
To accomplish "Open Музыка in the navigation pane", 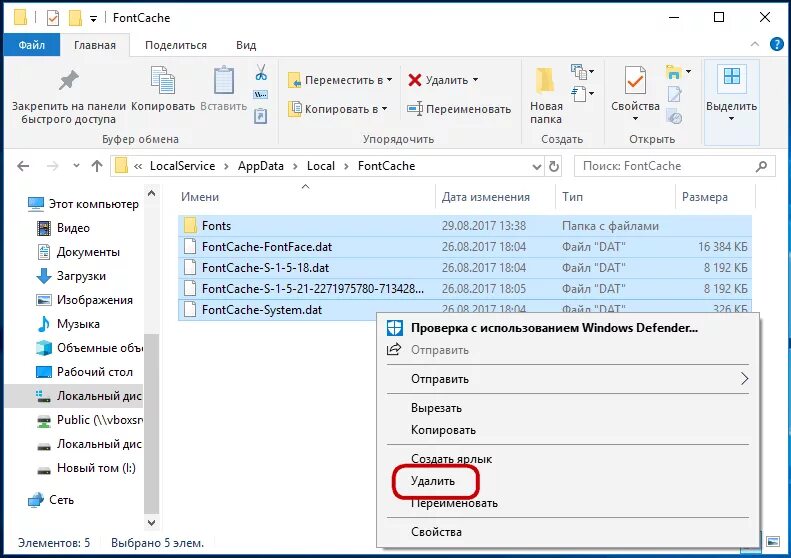I will tap(68, 324).
